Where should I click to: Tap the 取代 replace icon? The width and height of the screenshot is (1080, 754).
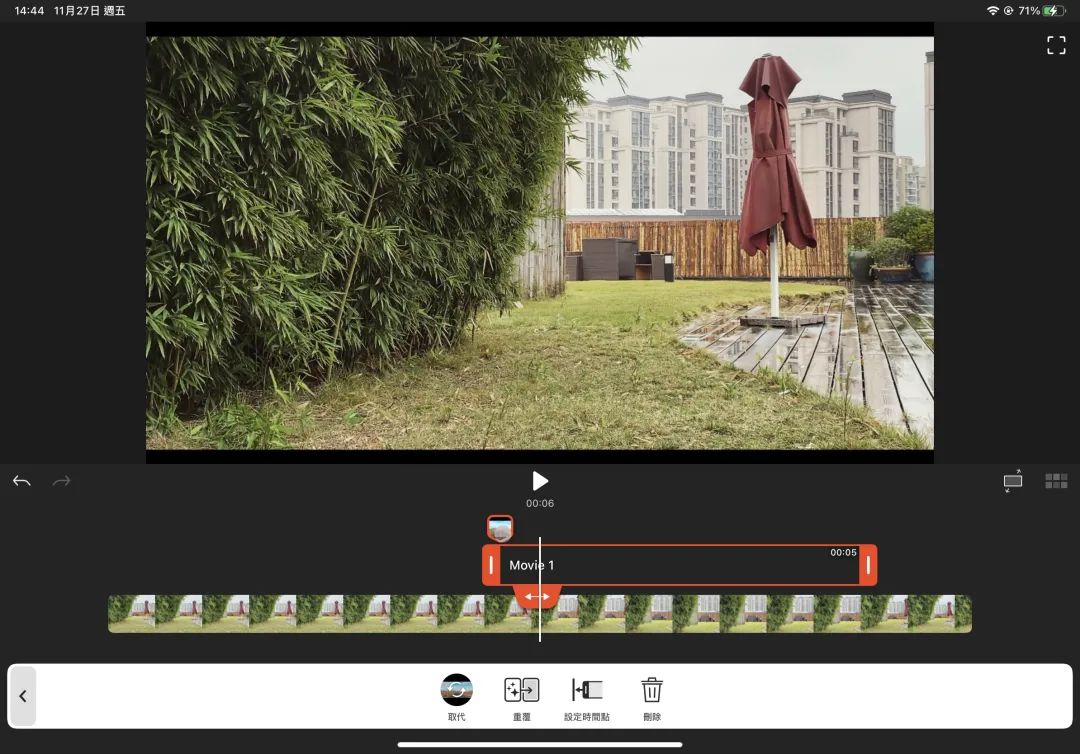coord(457,690)
